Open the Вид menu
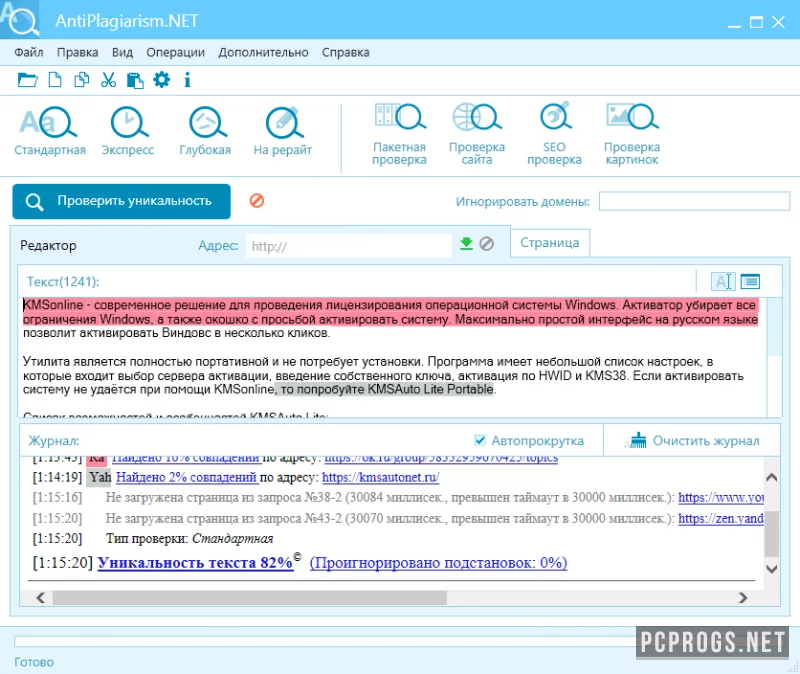The image size is (800, 674). (122, 52)
